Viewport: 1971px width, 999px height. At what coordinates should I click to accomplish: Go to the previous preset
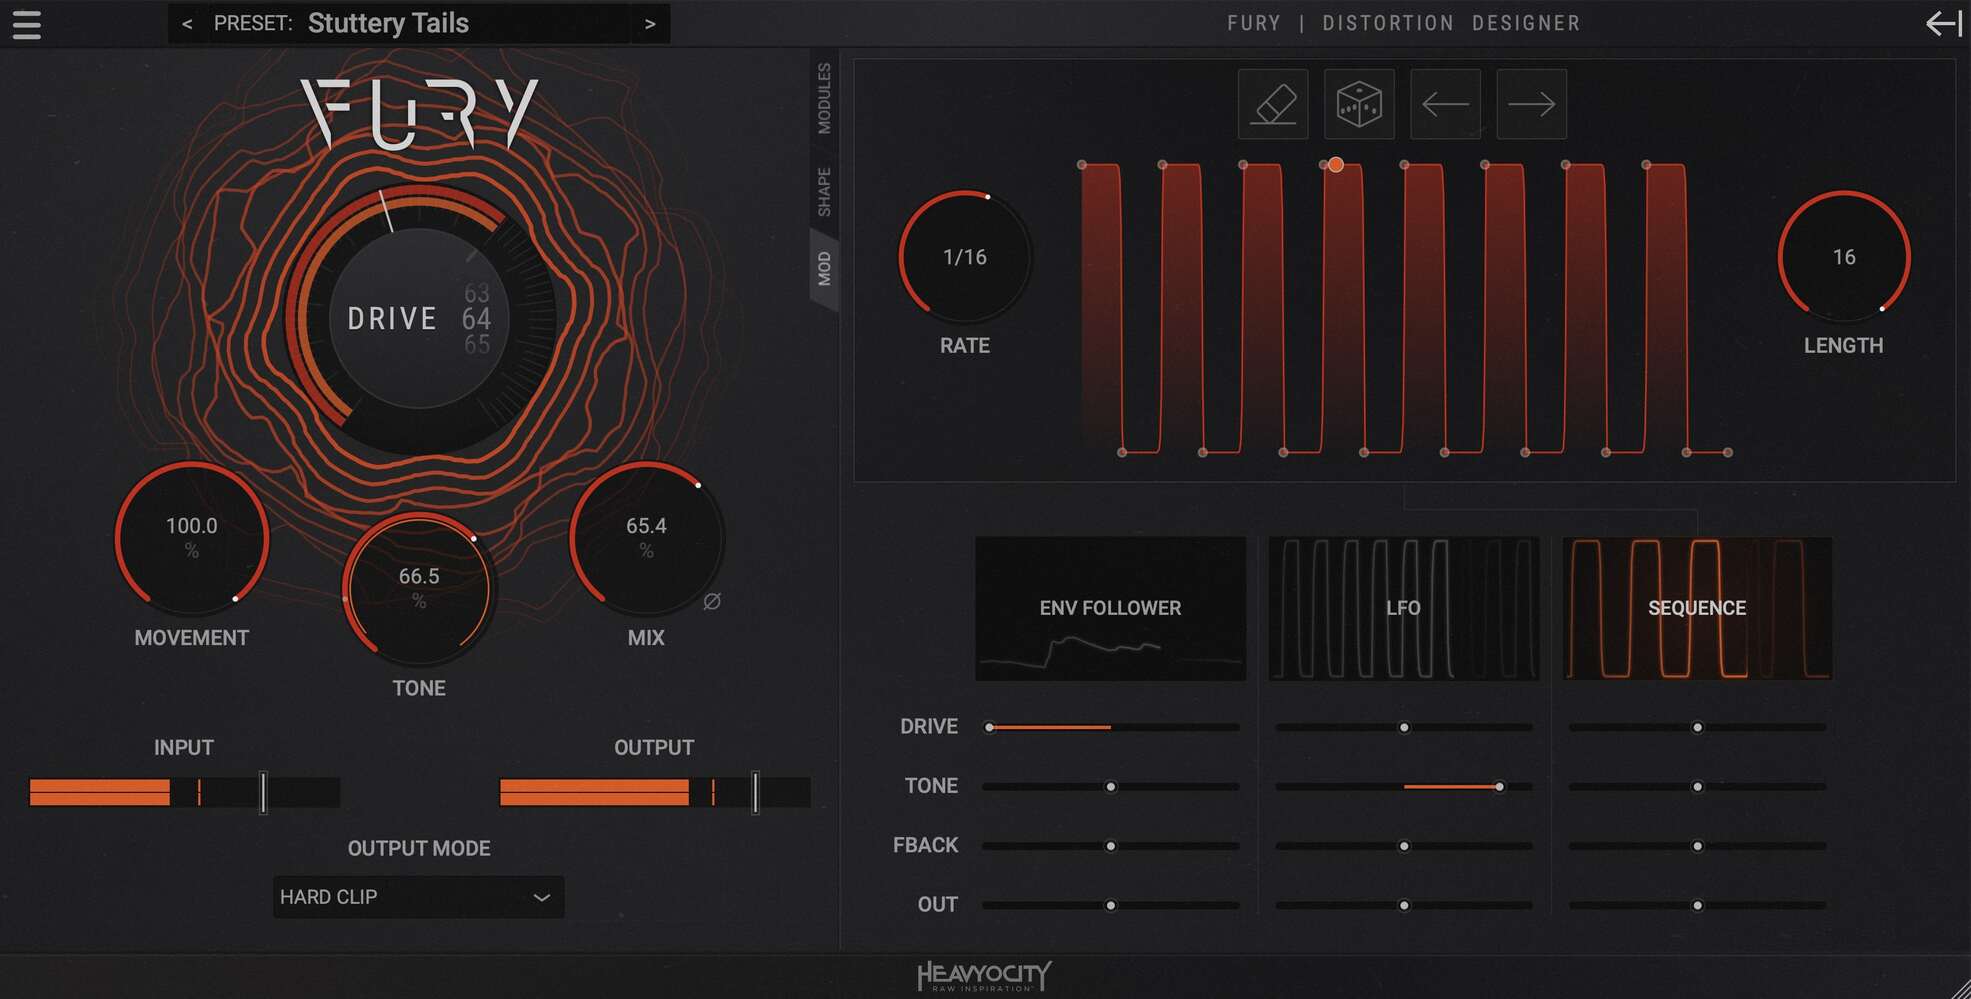[x=186, y=23]
